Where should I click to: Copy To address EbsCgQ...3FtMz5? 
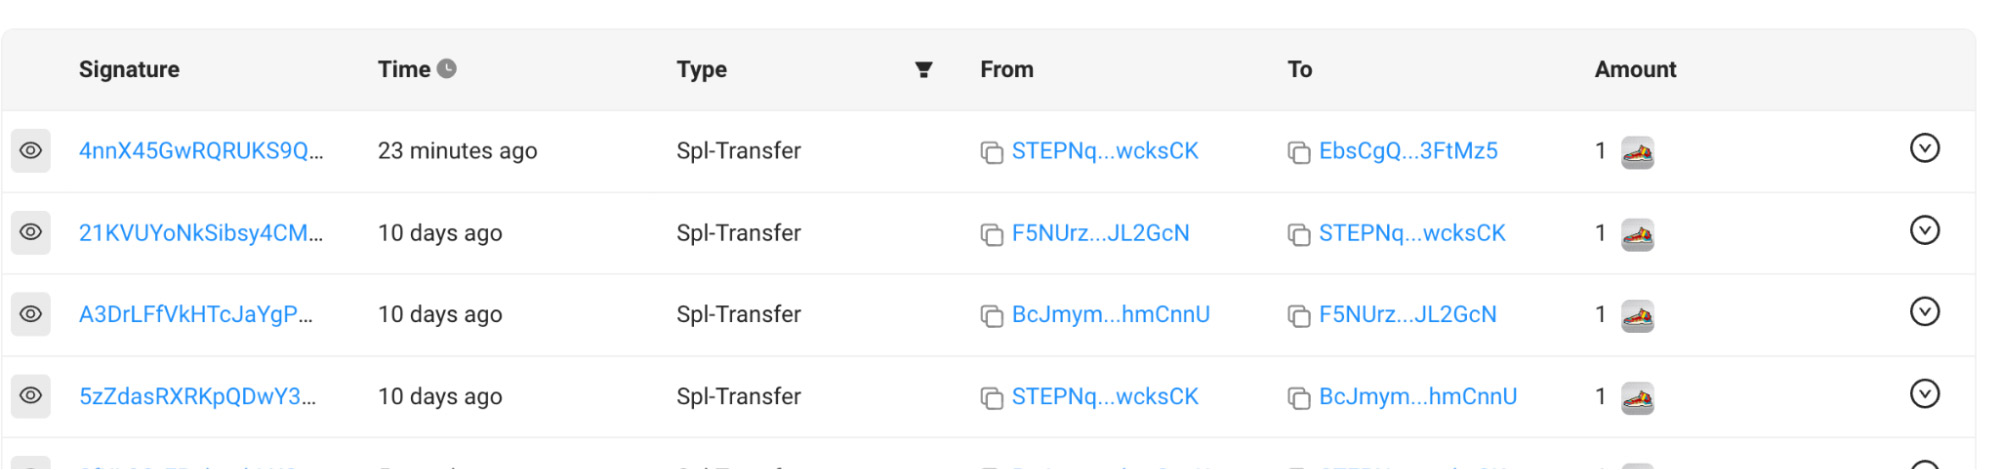[x=1299, y=153]
